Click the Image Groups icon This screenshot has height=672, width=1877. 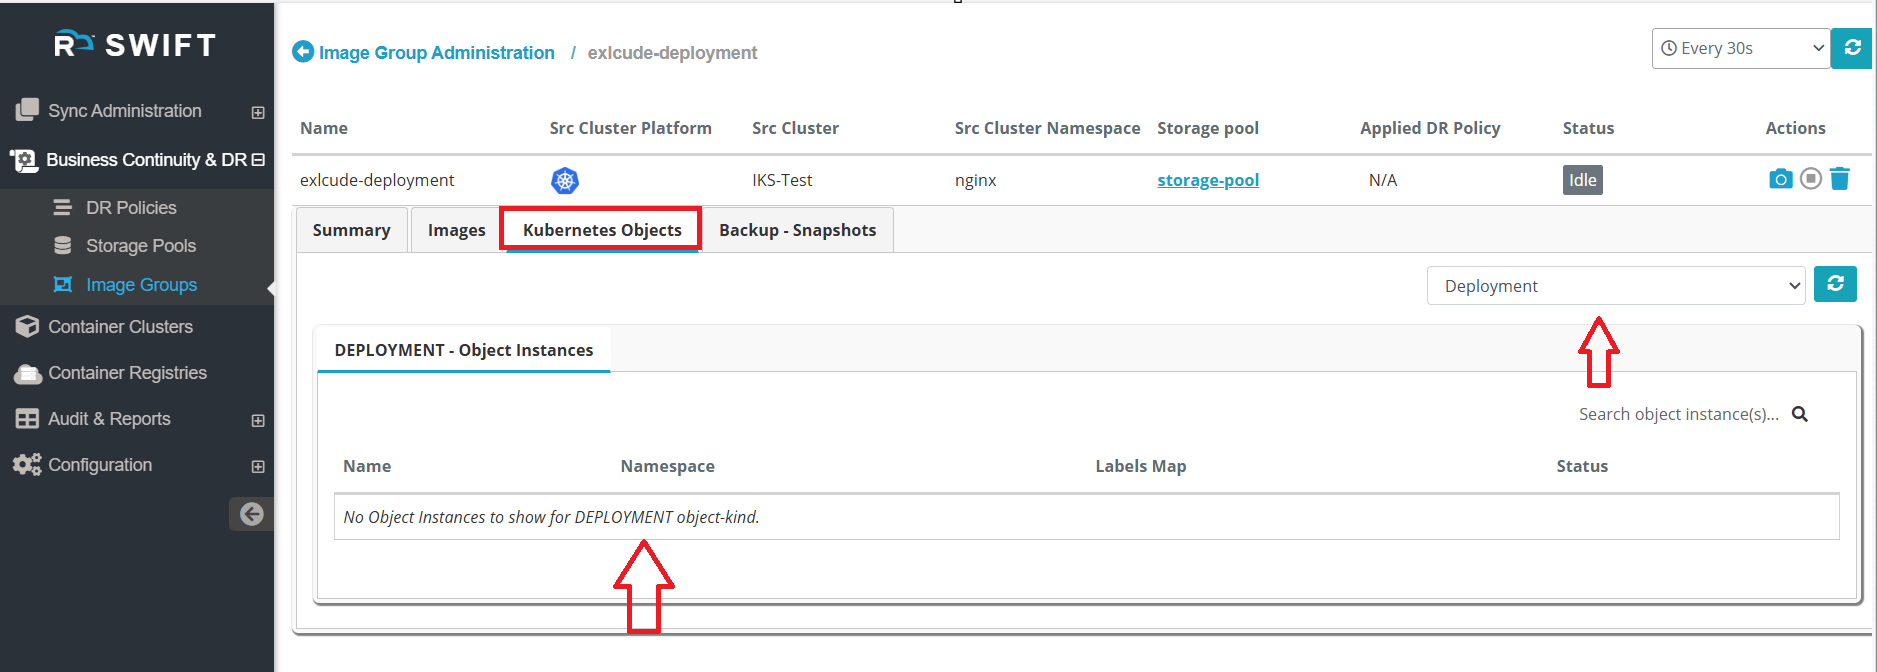point(62,284)
